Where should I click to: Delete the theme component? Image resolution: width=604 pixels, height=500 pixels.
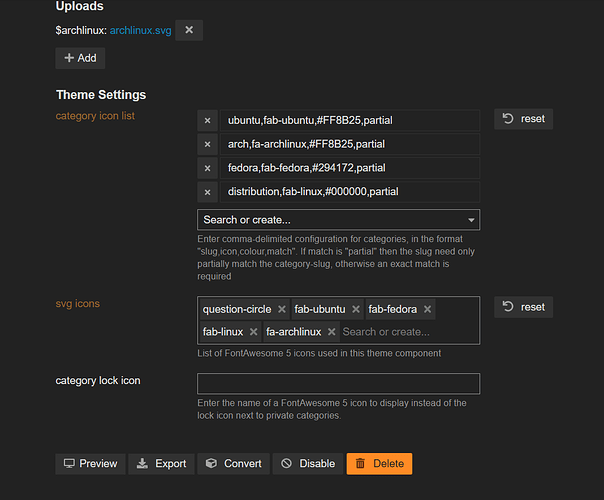pos(379,464)
